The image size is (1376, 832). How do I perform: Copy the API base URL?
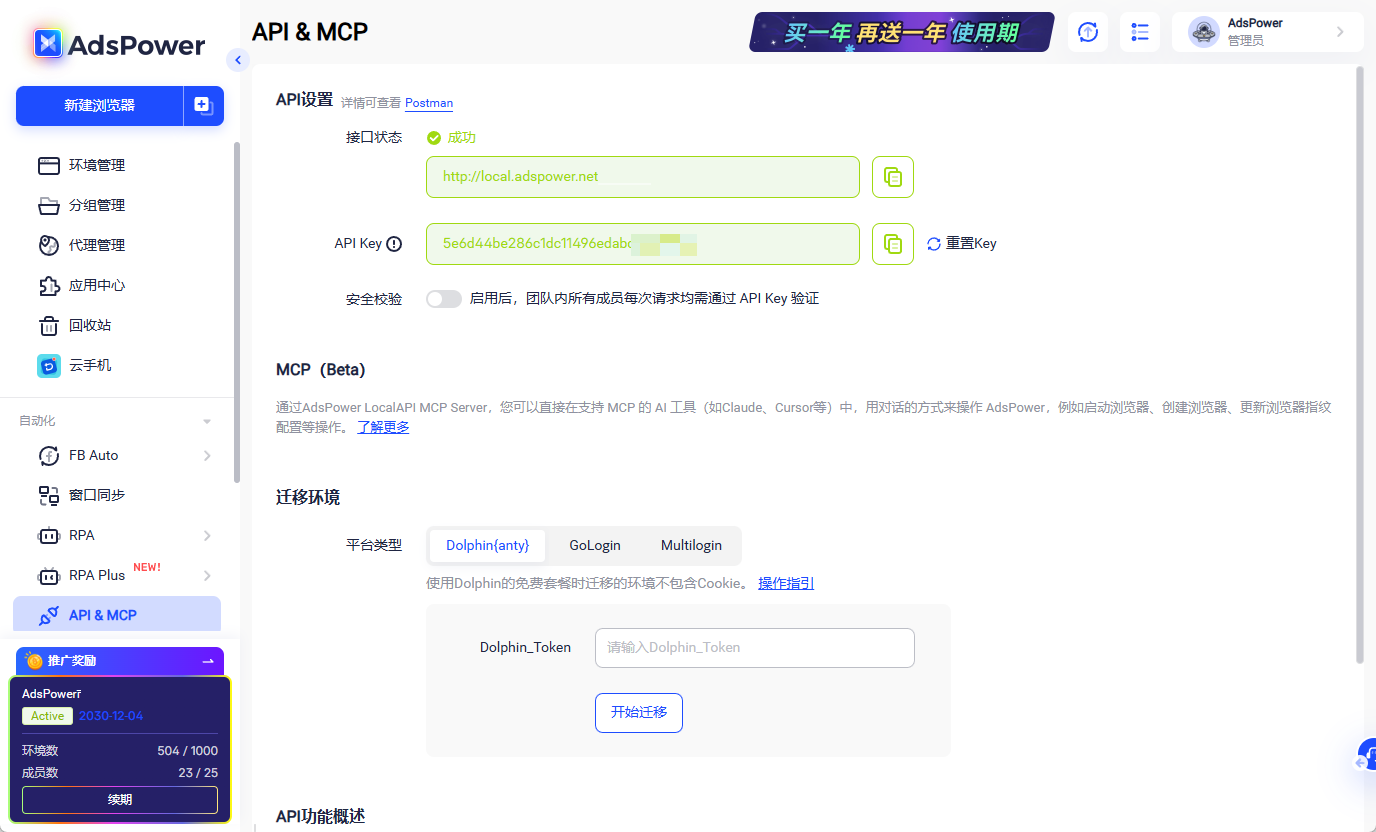click(x=892, y=176)
